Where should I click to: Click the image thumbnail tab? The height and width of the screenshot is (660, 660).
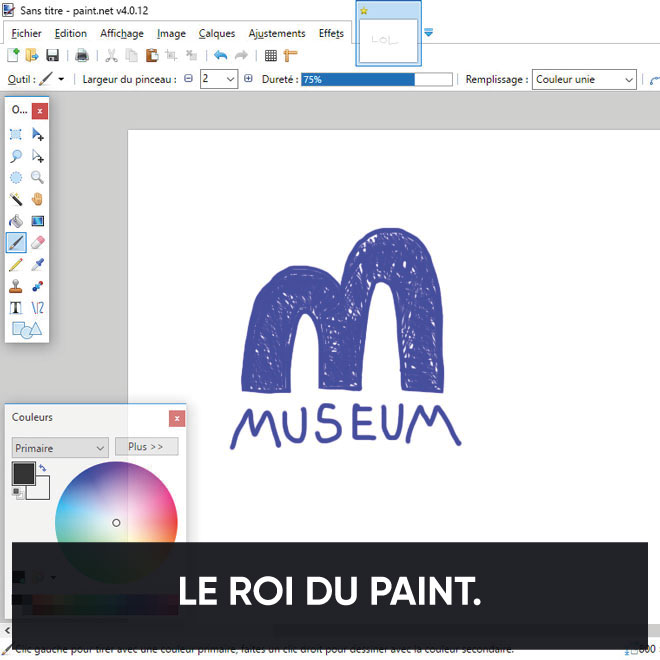(x=389, y=35)
